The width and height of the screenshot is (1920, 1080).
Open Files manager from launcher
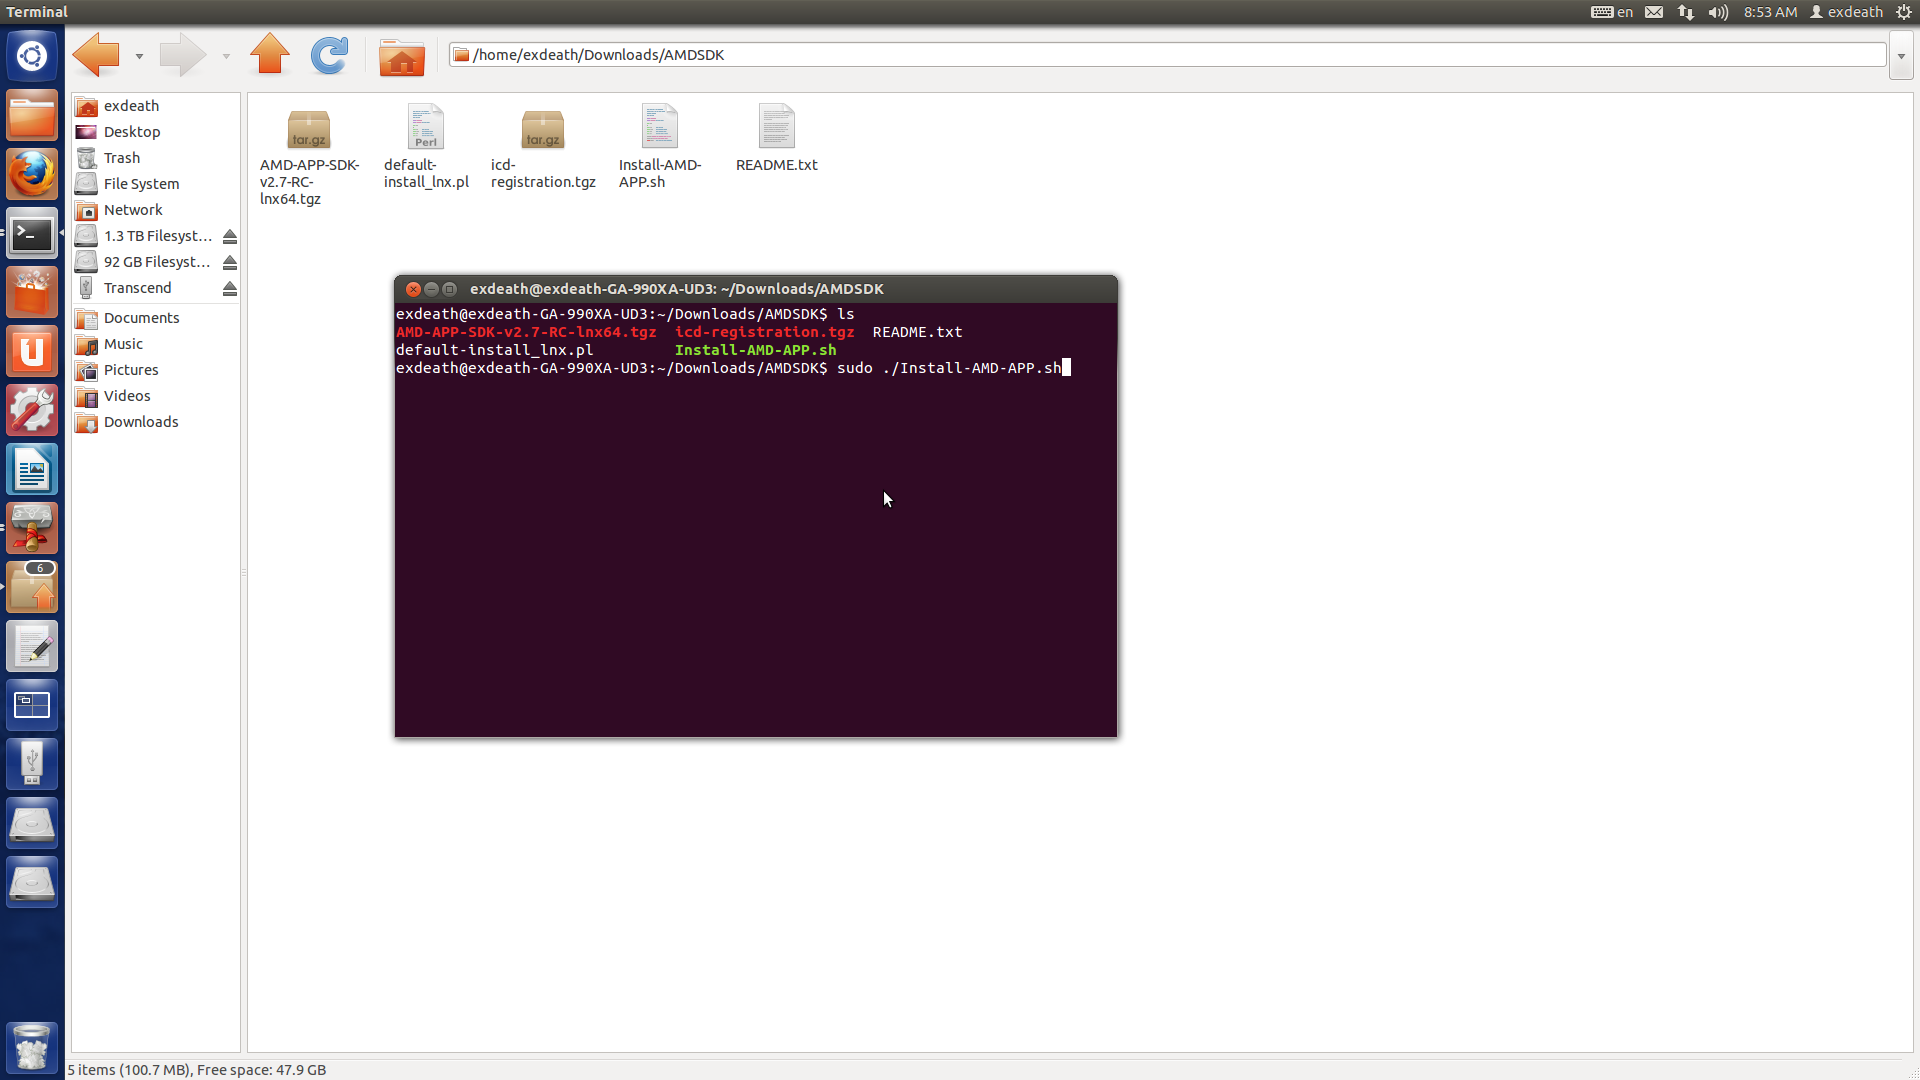[x=32, y=116]
